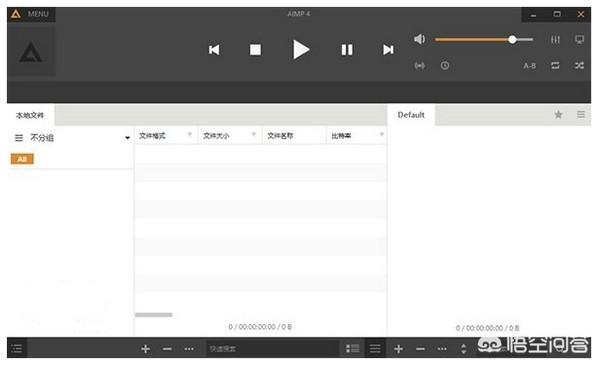Open the playlist tabs menu icon

point(581,114)
